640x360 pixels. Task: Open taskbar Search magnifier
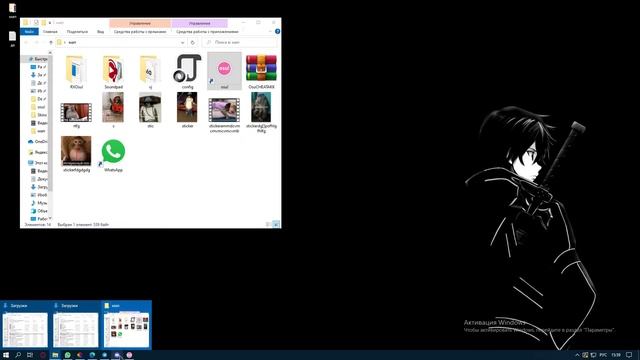pyautogui.click(x=18, y=355)
